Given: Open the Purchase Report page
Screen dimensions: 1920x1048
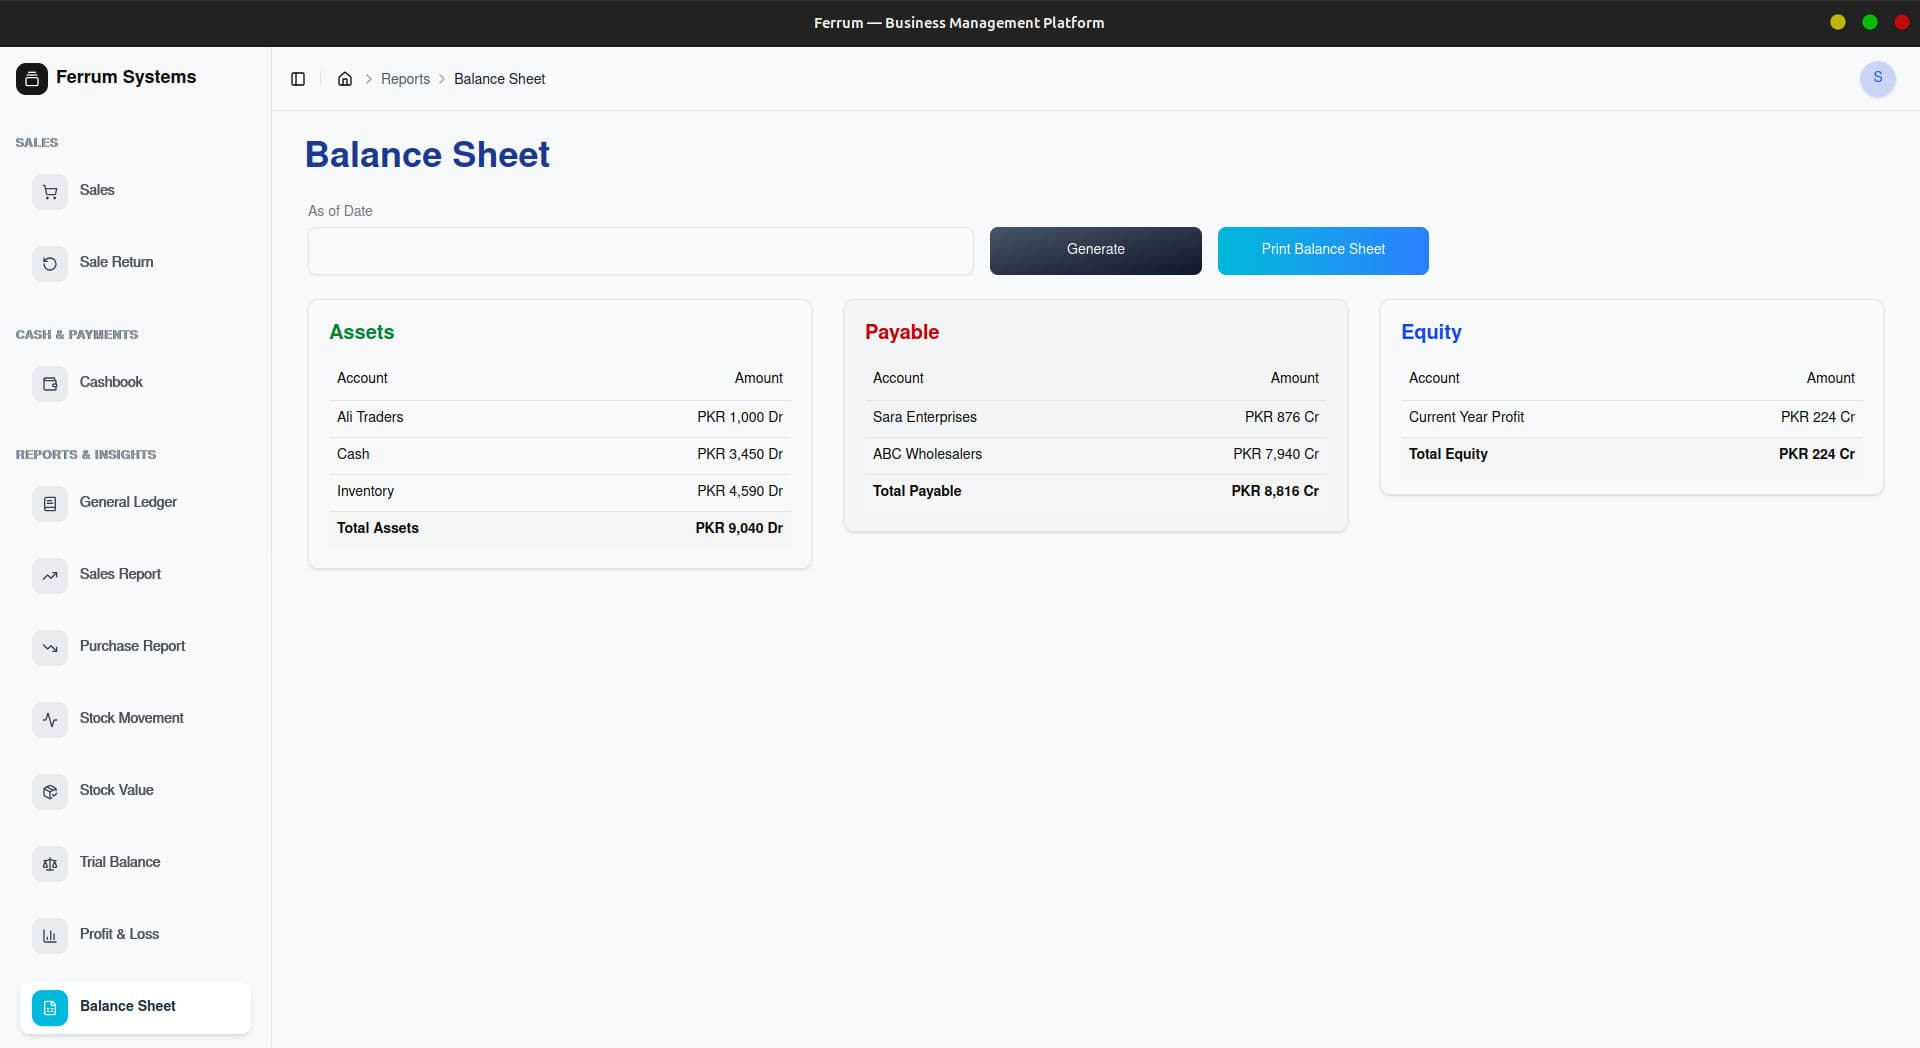Looking at the screenshot, I should coord(135,647).
